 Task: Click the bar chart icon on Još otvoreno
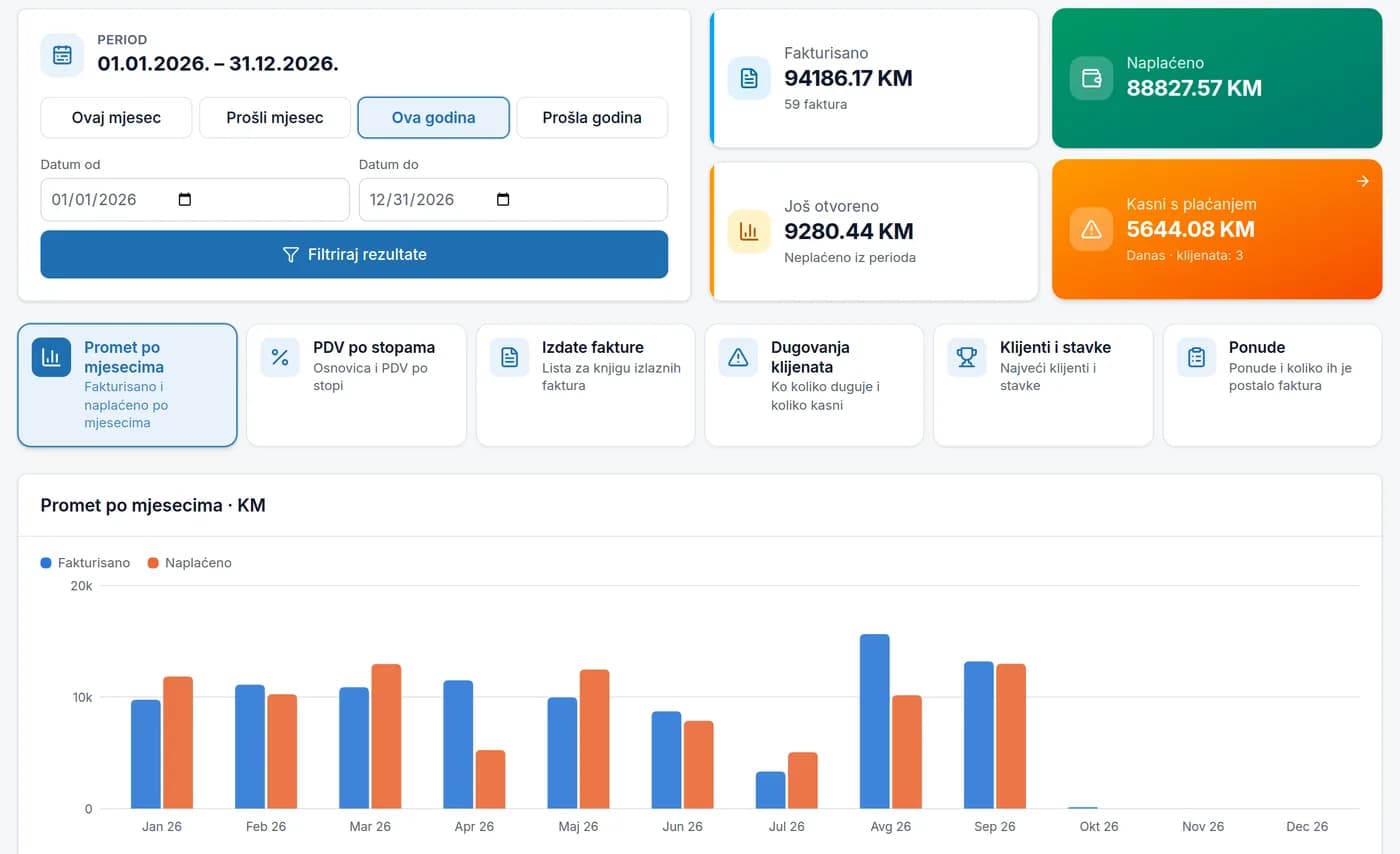(749, 231)
